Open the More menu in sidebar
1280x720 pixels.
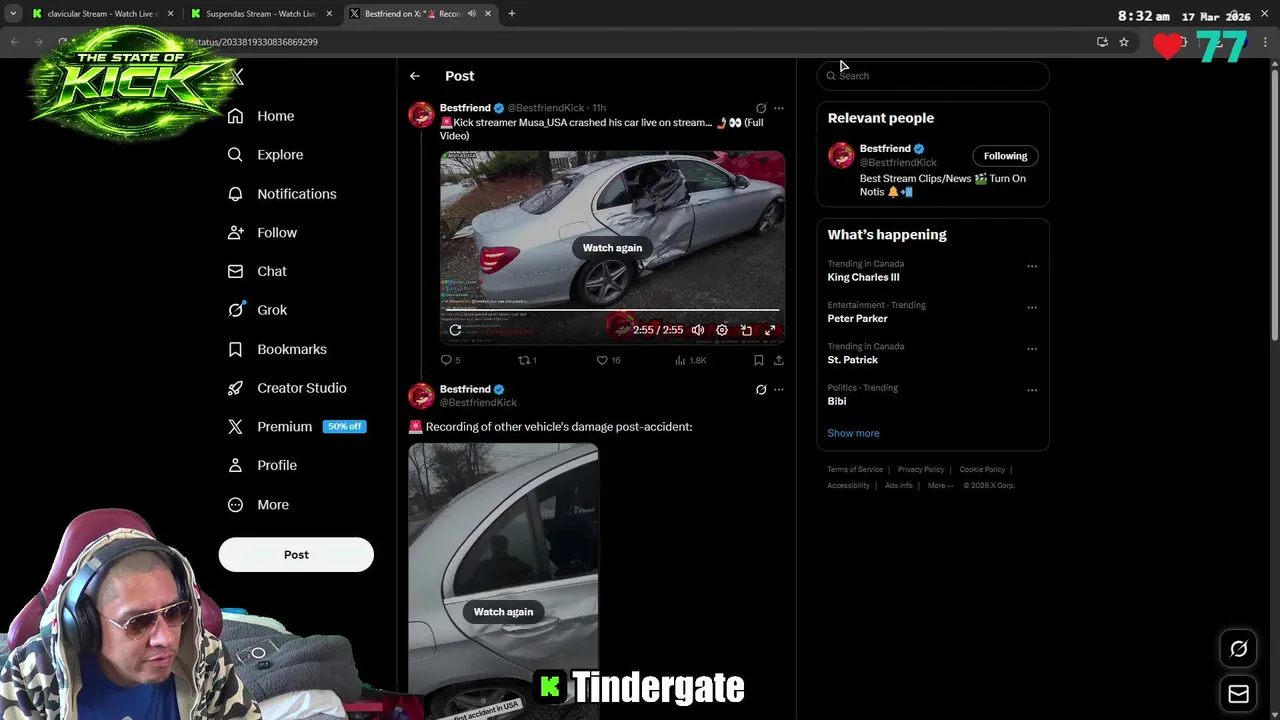click(x=258, y=505)
